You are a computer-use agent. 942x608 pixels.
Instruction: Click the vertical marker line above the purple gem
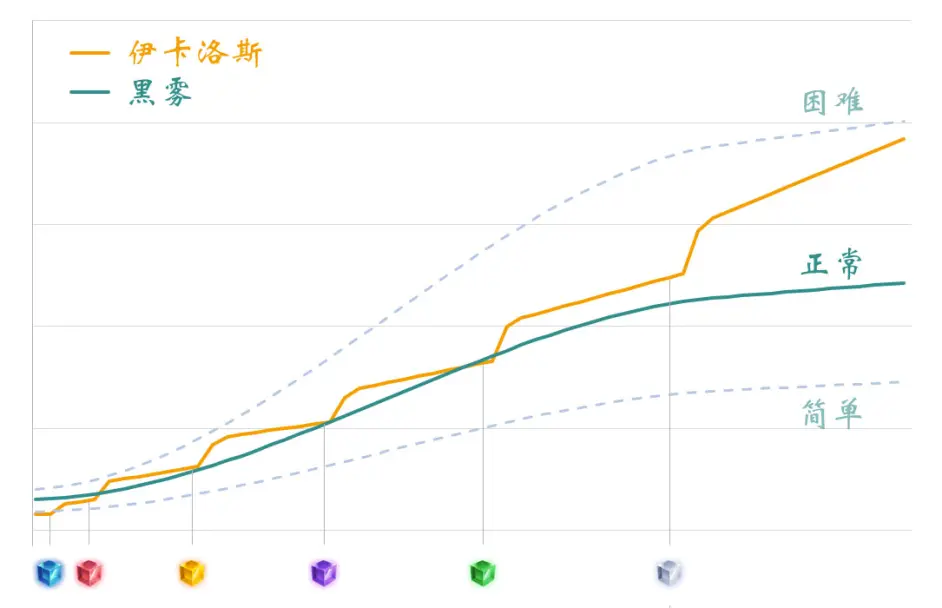click(x=324, y=480)
